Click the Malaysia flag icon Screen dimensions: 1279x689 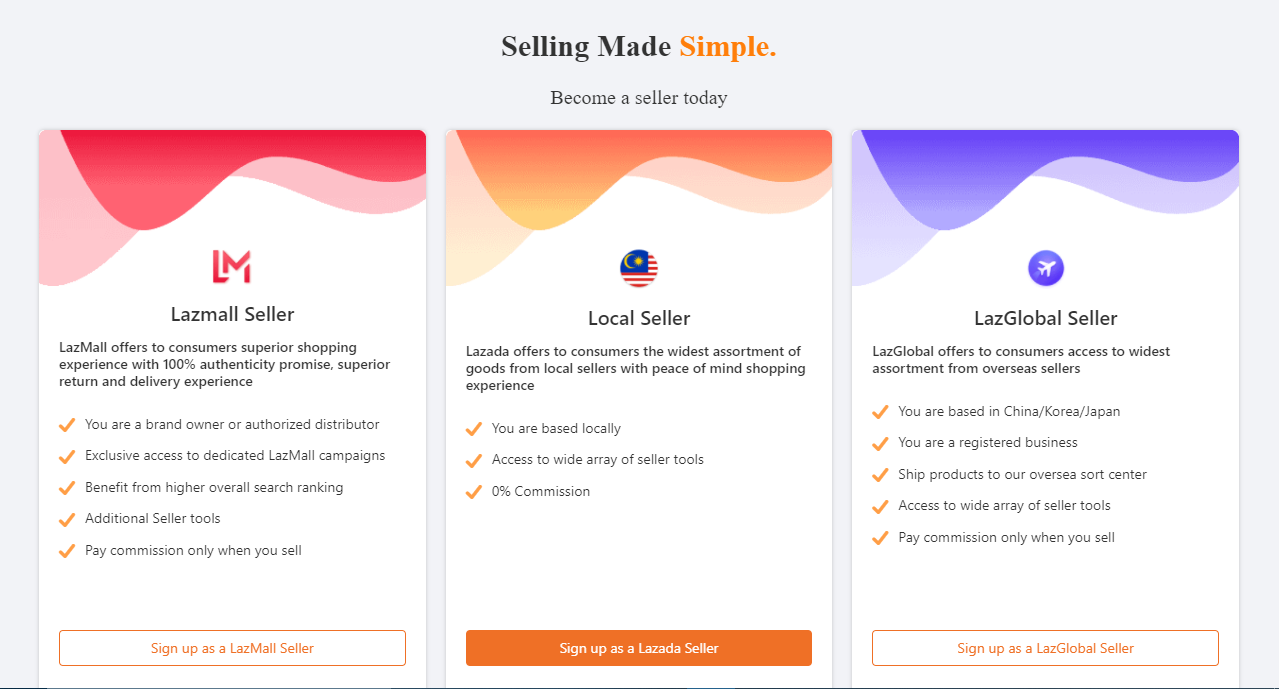639,268
